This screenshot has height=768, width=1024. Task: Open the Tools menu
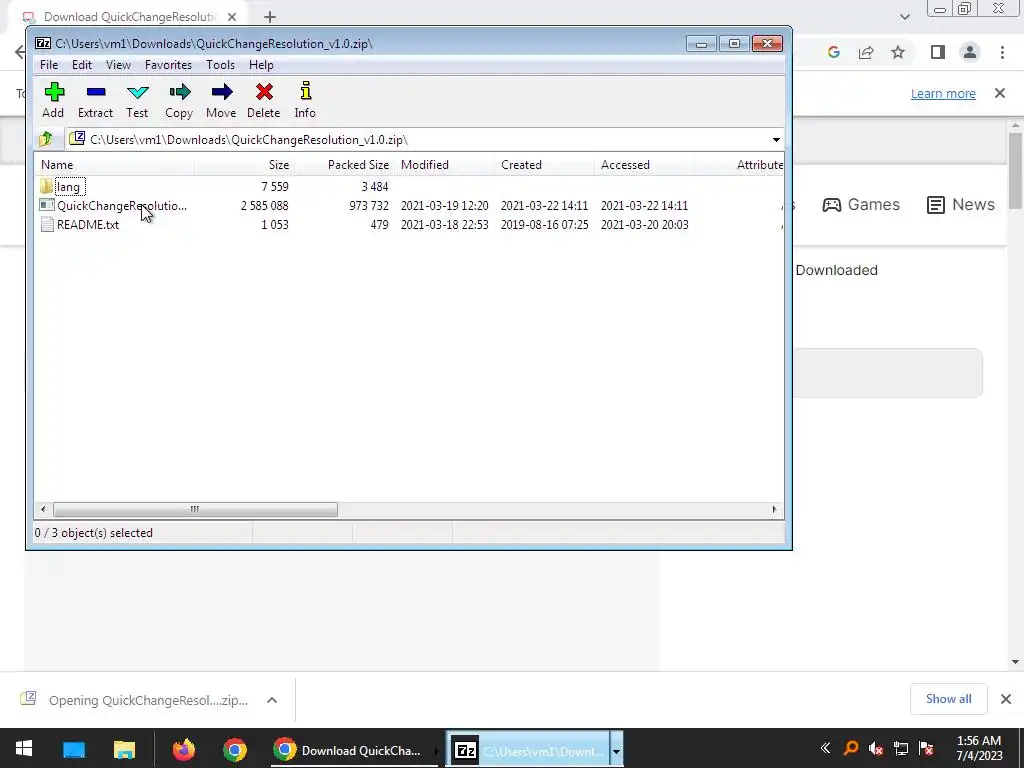pos(220,65)
